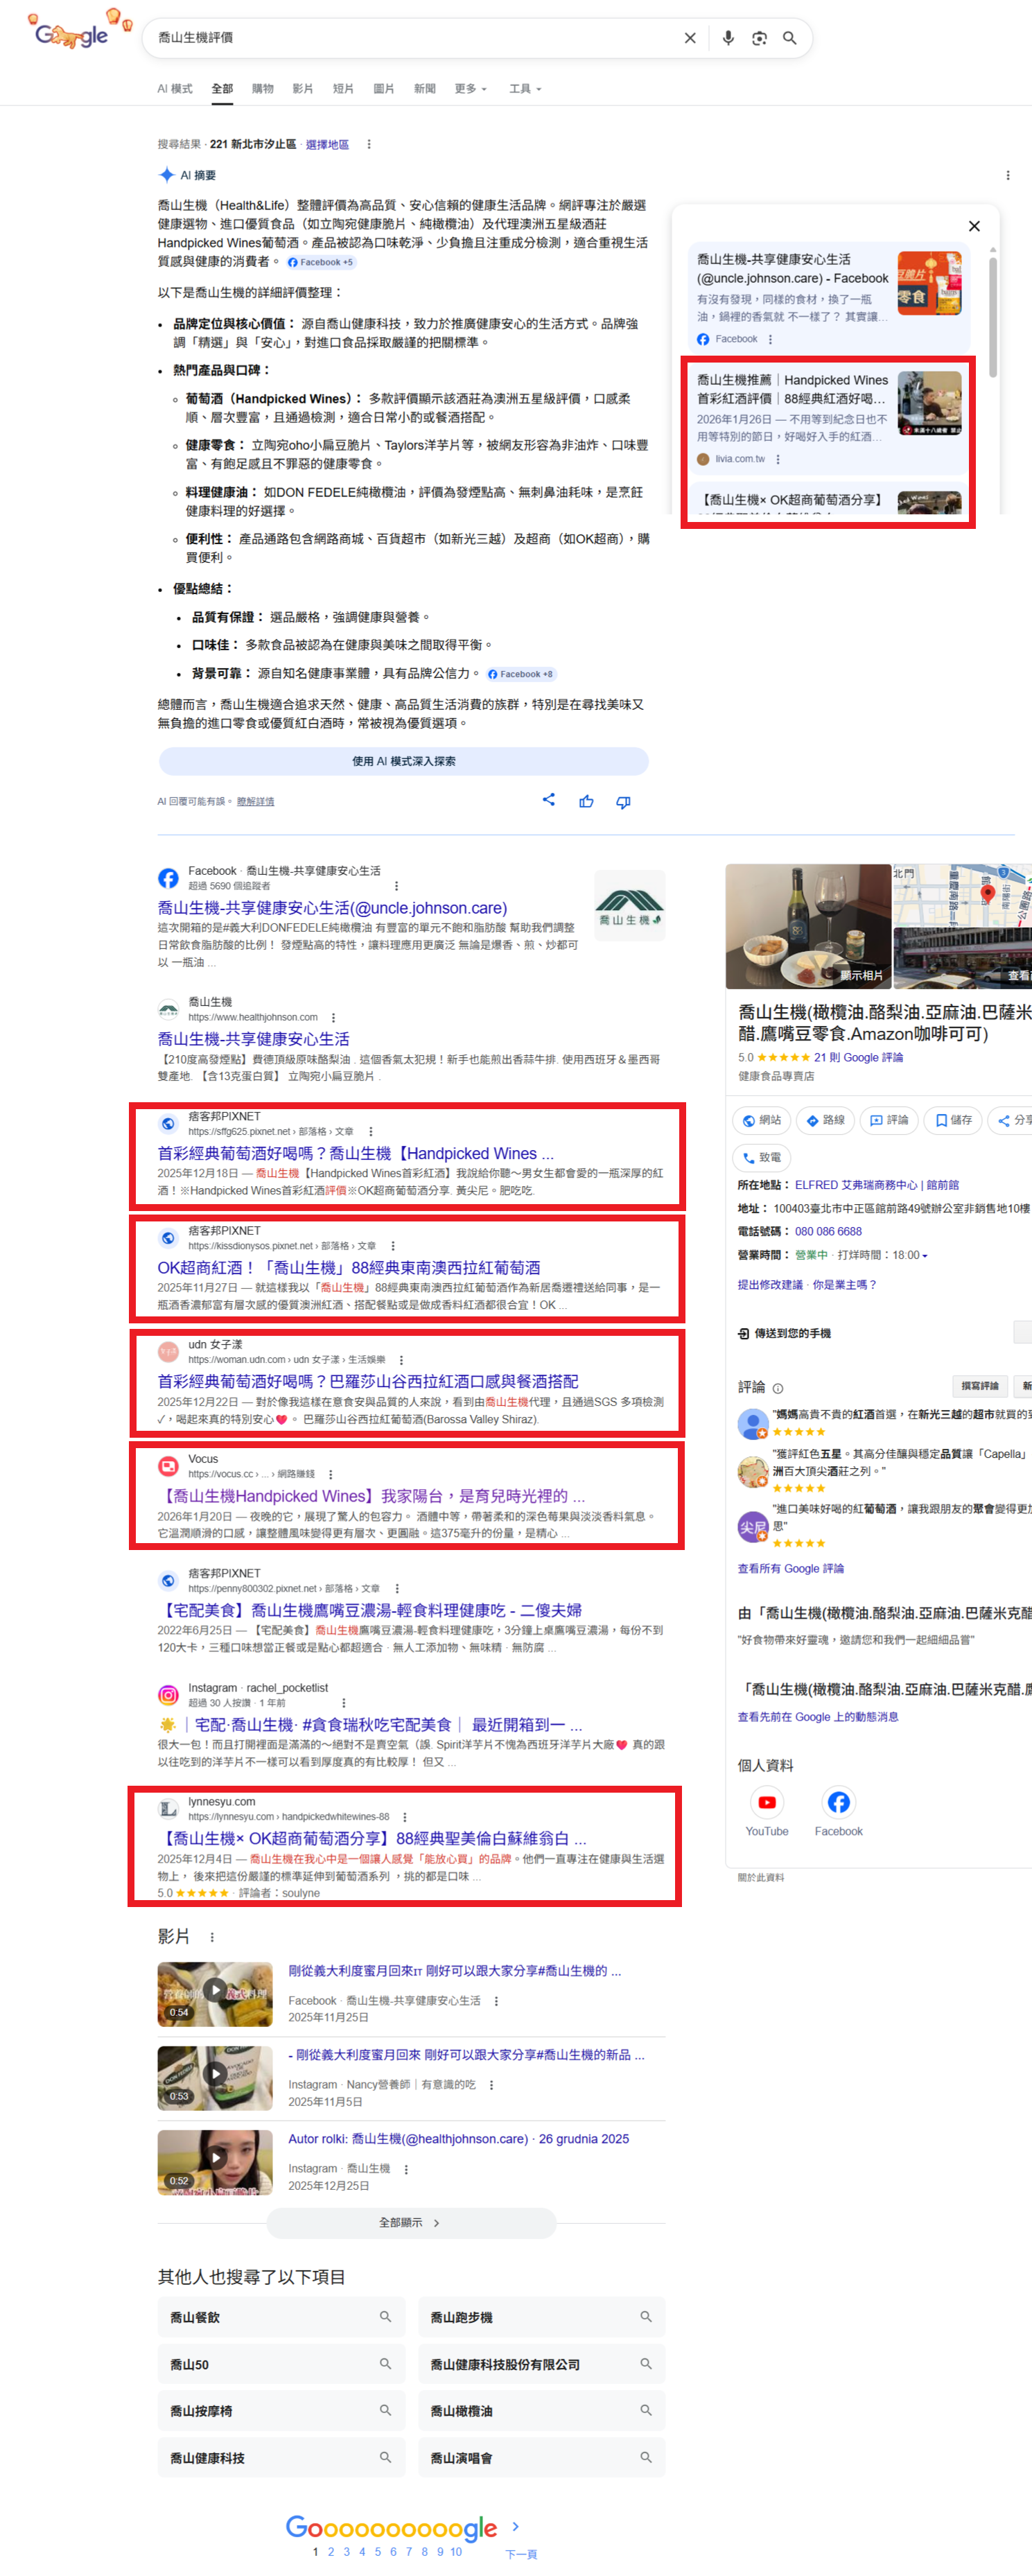Switch to the 新聞 news tab
Image resolution: width=1032 pixels, height=2576 pixels.
[x=424, y=89]
